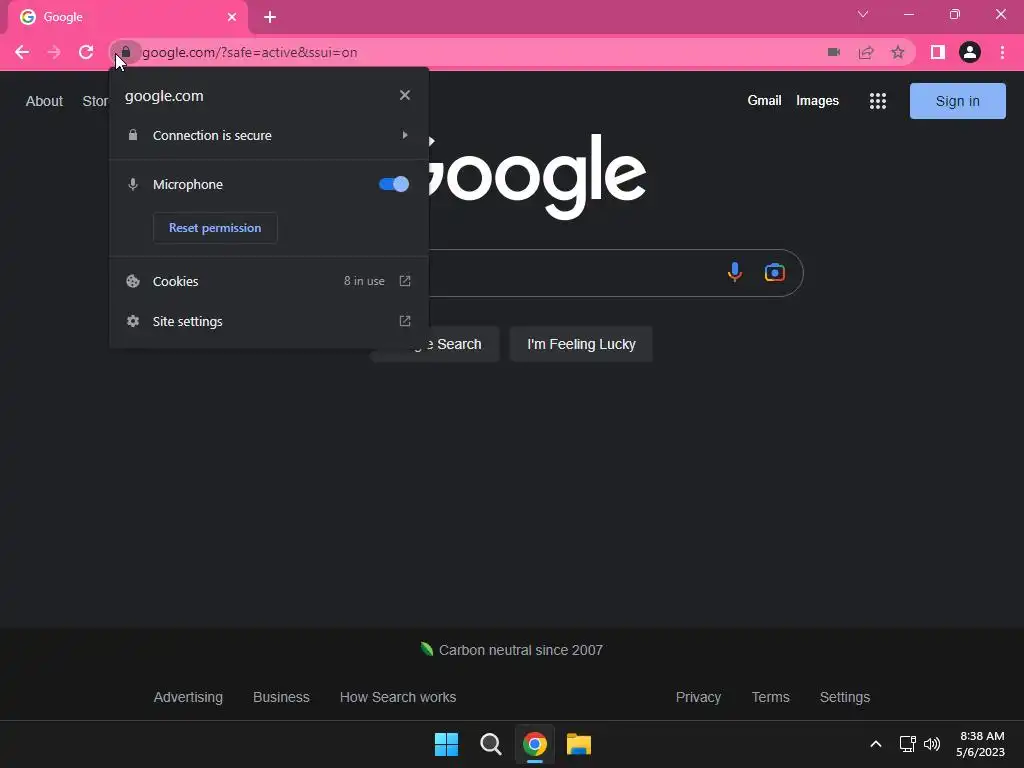Click I'm Feeling Lucky button

(581, 344)
